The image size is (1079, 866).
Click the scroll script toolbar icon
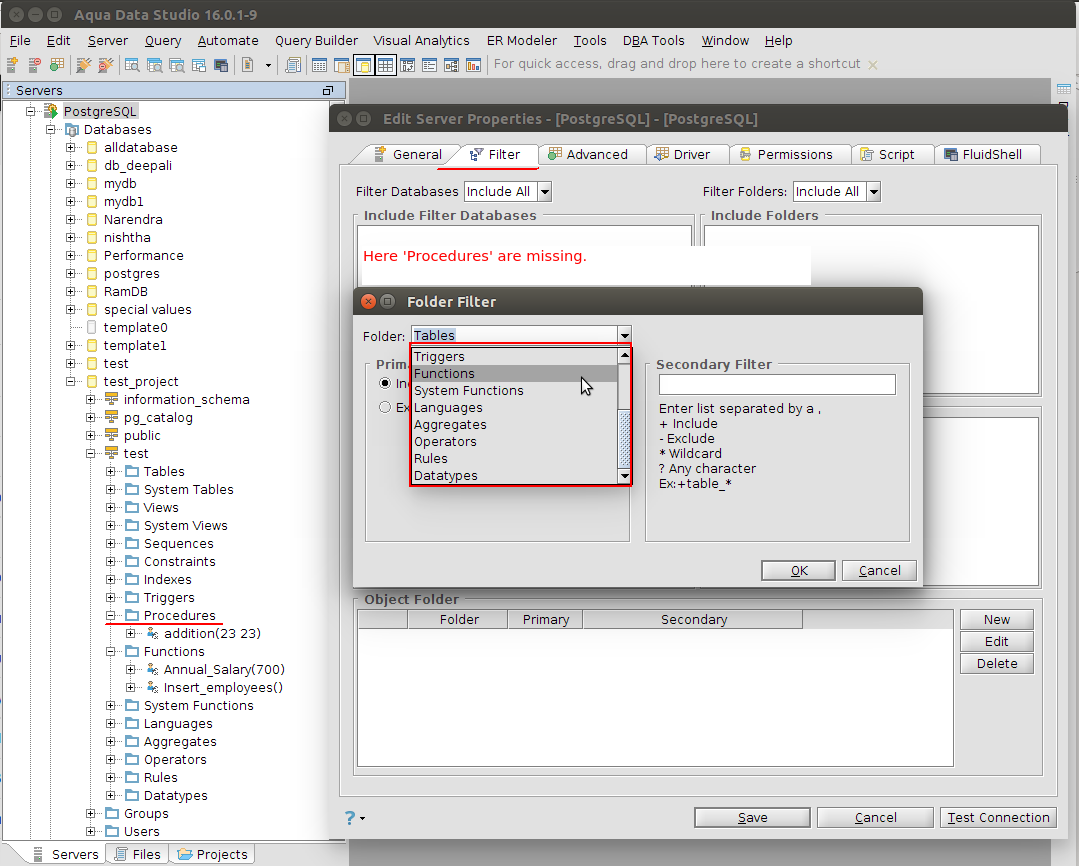tap(294, 65)
